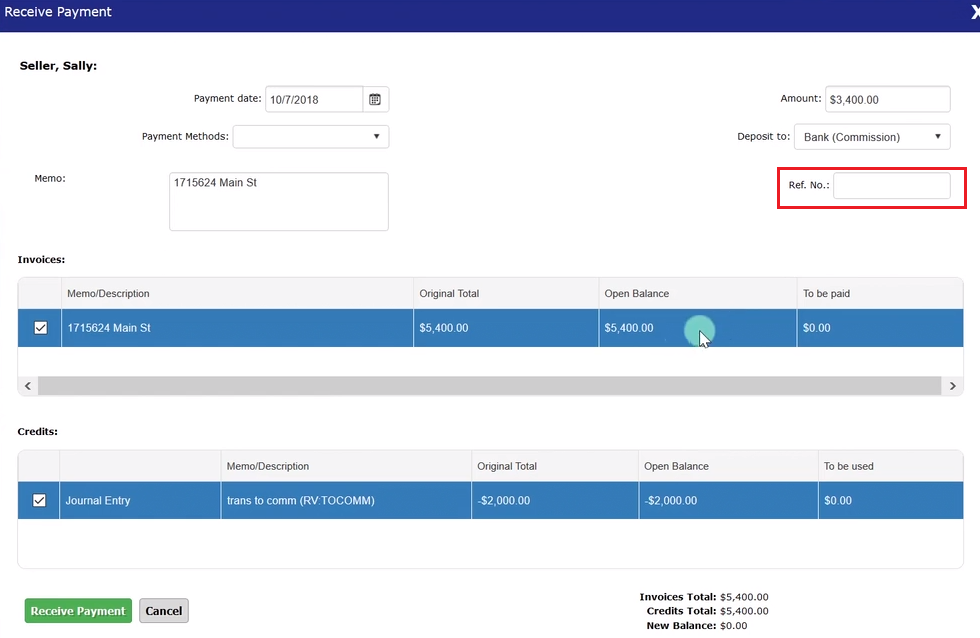The image size is (980, 638).
Task: Close the Receive Payment dialog
Action: tap(974, 13)
